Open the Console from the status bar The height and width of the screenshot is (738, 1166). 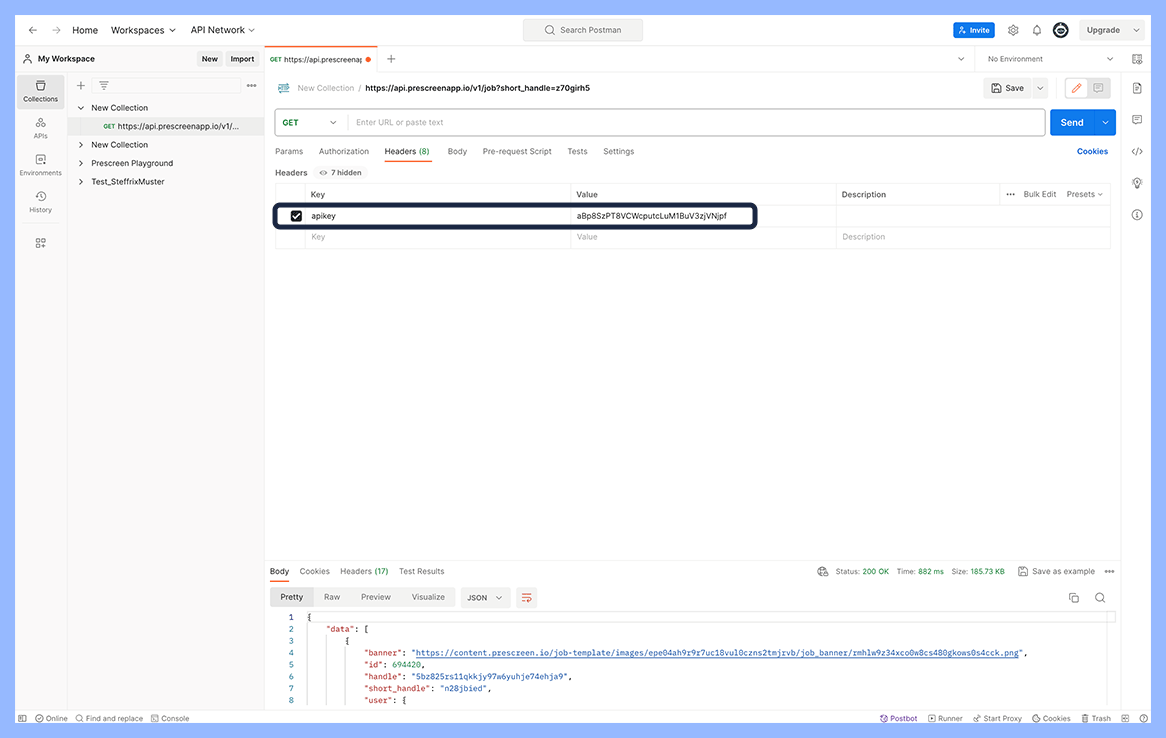[x=170, y=718]
